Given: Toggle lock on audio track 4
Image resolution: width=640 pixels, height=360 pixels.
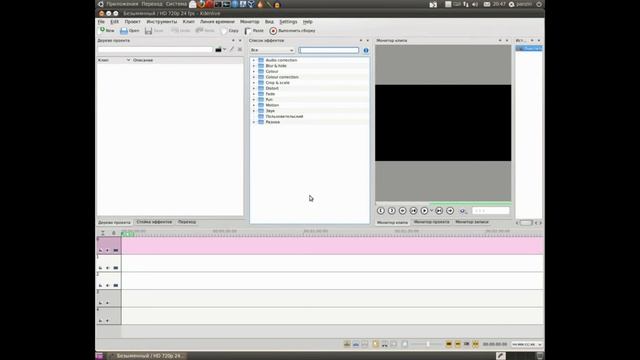Looking at the screenshot, I should pos(100,320).
